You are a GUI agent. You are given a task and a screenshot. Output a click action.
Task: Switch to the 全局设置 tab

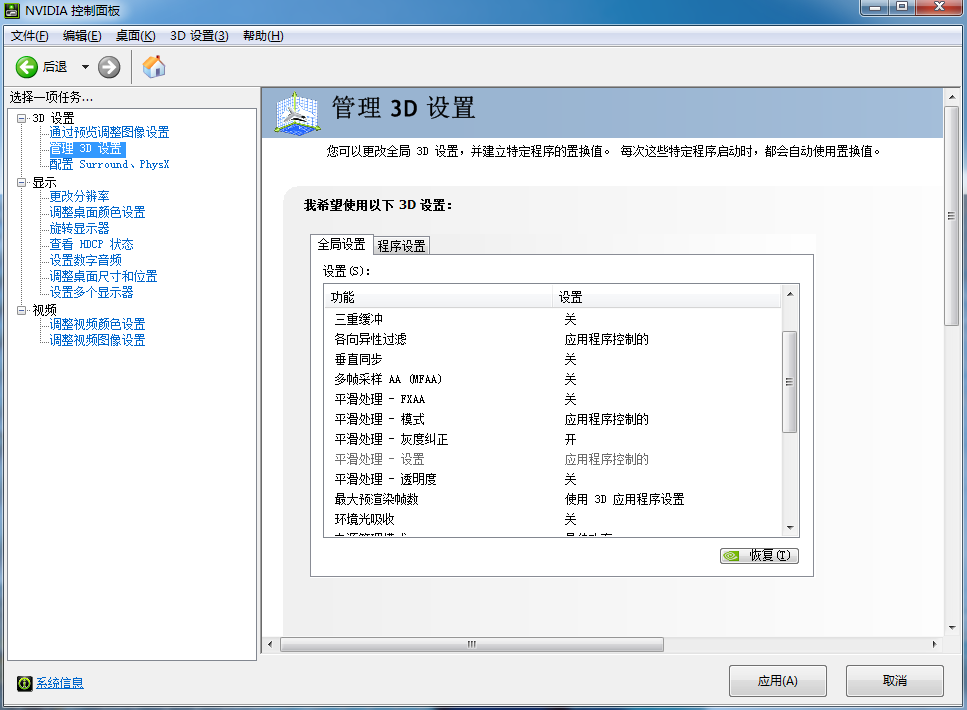point(341,244)
